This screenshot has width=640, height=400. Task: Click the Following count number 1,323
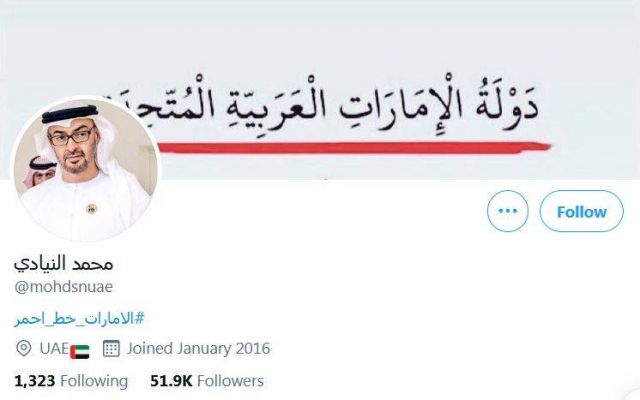tap(35, 381)
